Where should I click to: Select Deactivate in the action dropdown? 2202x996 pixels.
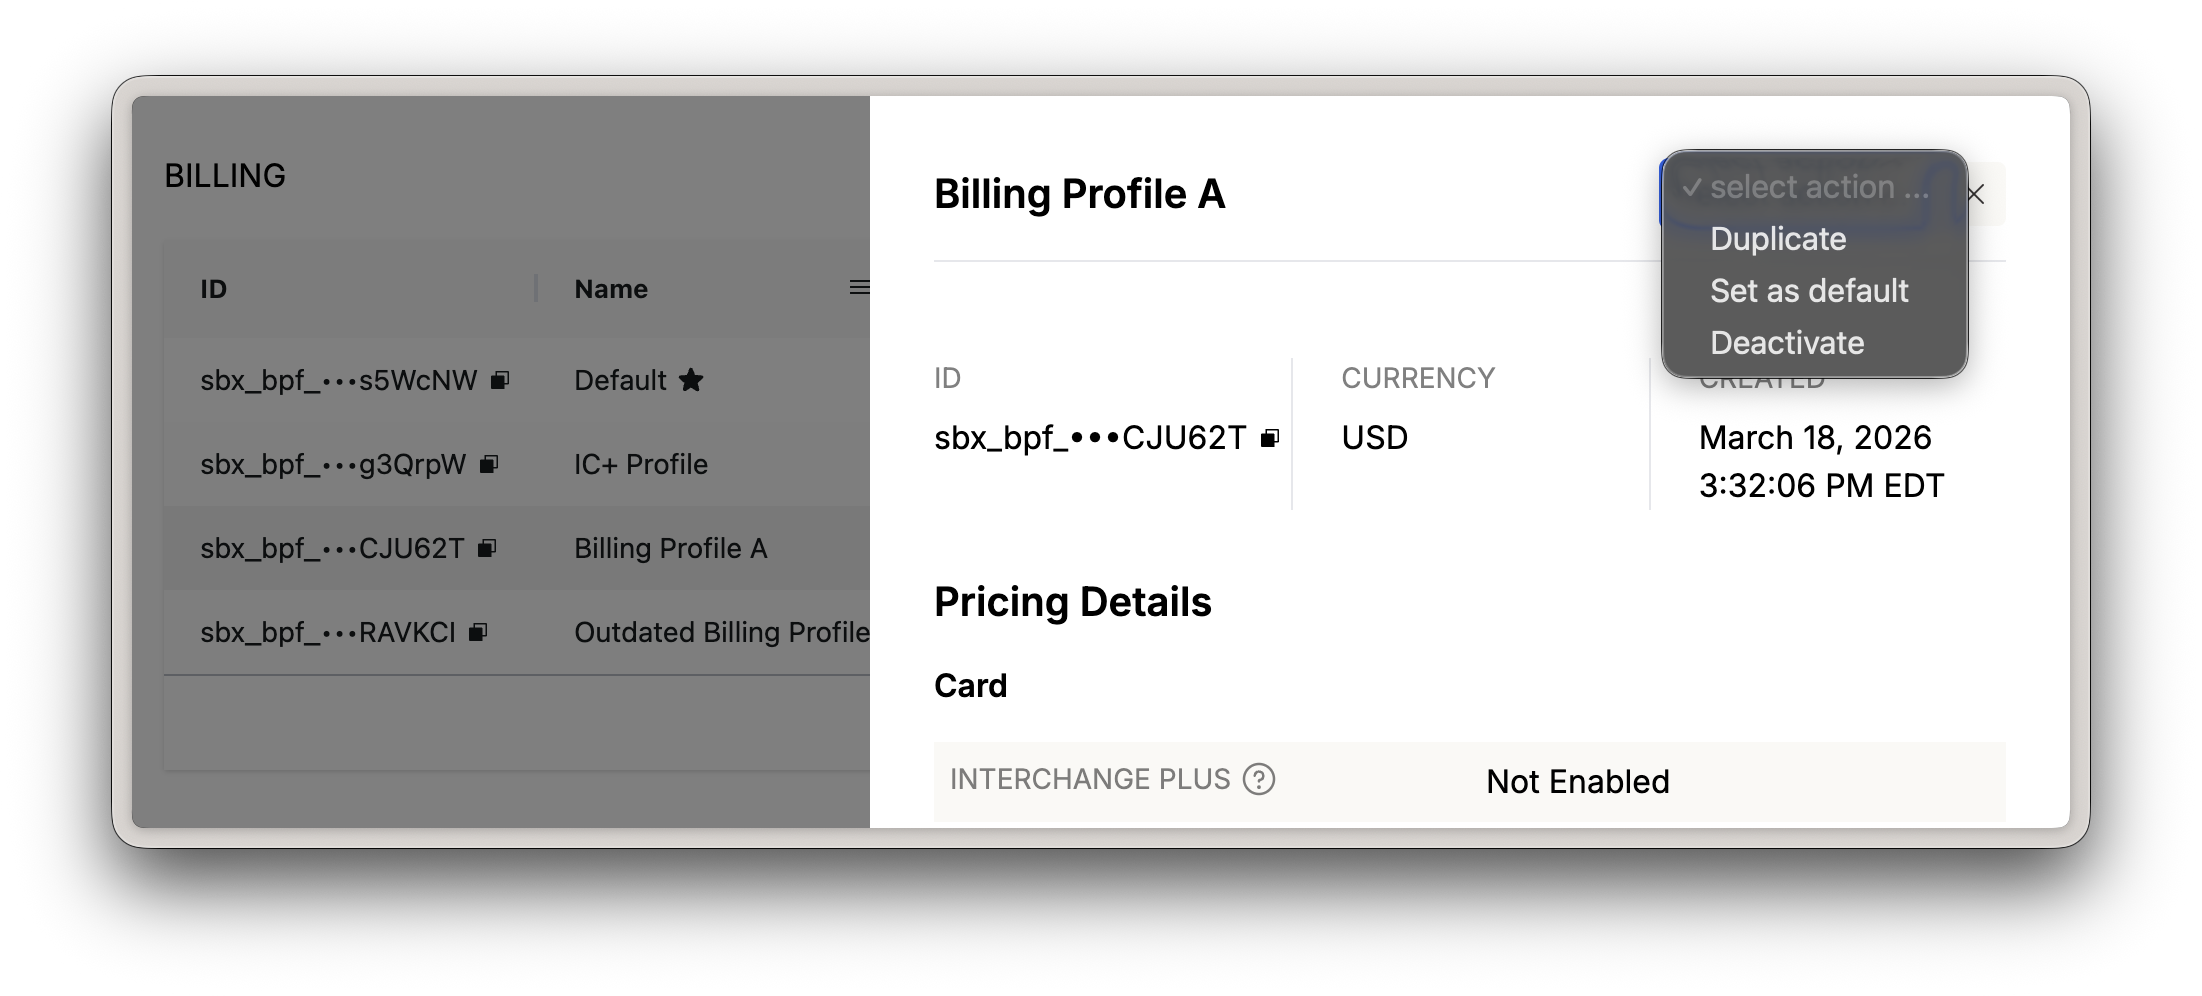point(1786,343)
